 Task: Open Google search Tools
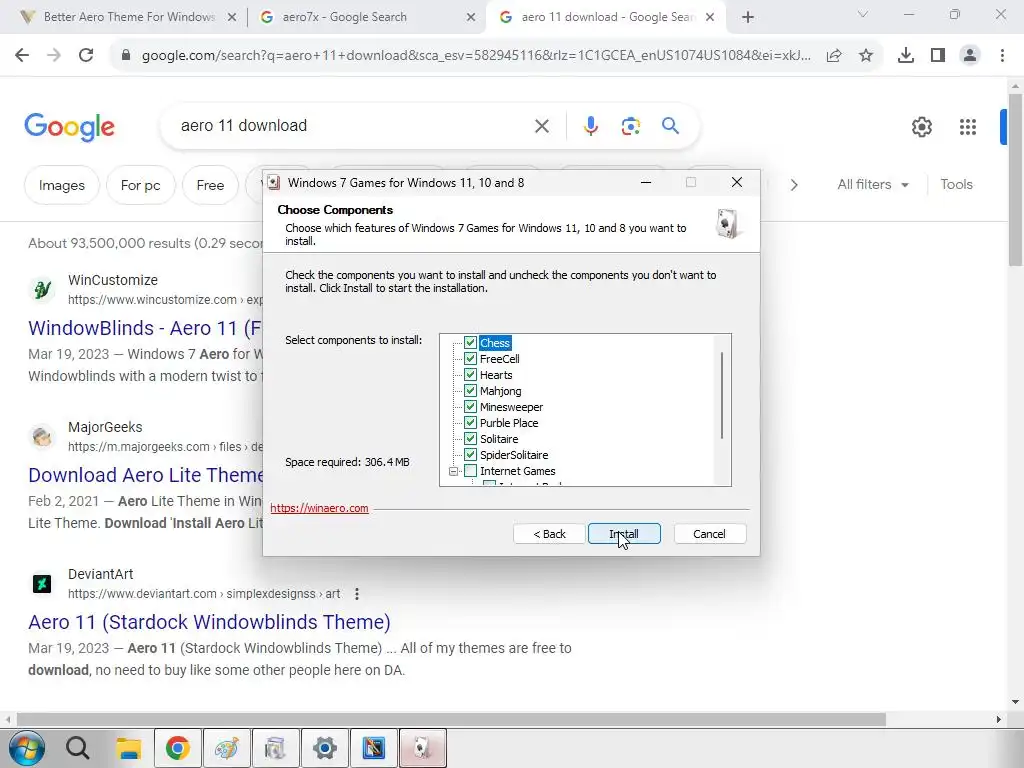click(956, 184)
